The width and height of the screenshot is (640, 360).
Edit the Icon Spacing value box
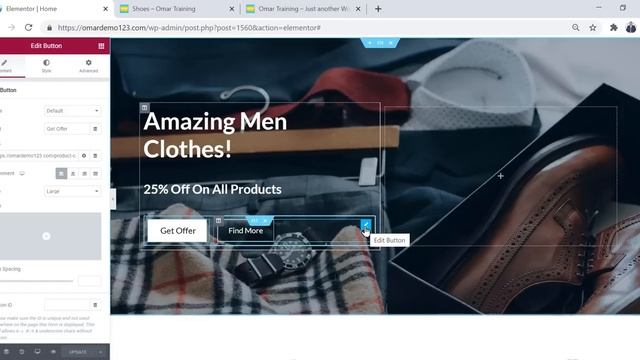[x=89, y=281]
